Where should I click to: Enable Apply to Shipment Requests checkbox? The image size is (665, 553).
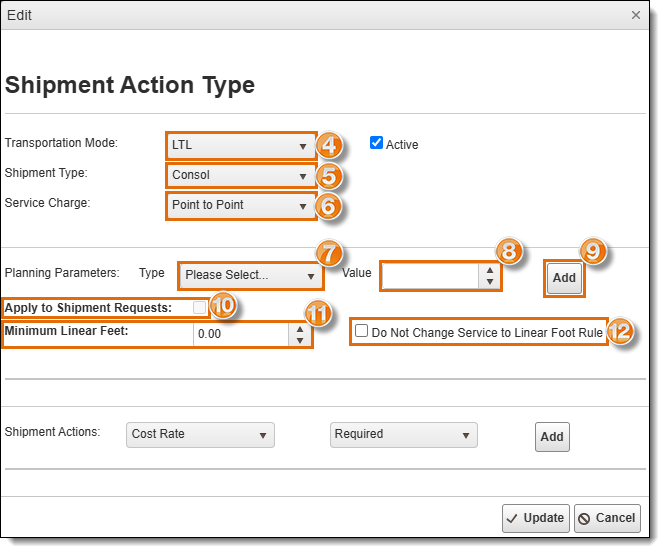click(x=199, y=307)
